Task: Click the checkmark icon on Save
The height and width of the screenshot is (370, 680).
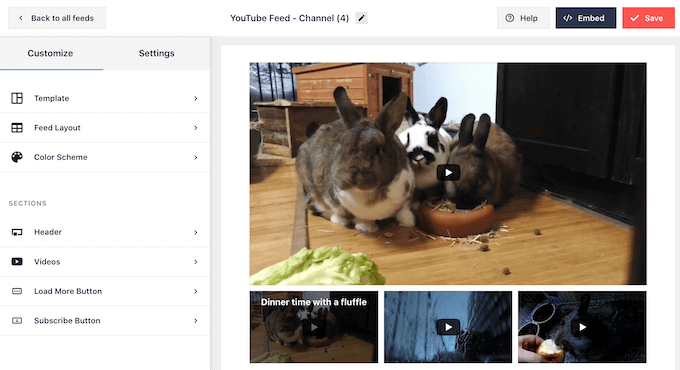Action: [x=634, y=18]
